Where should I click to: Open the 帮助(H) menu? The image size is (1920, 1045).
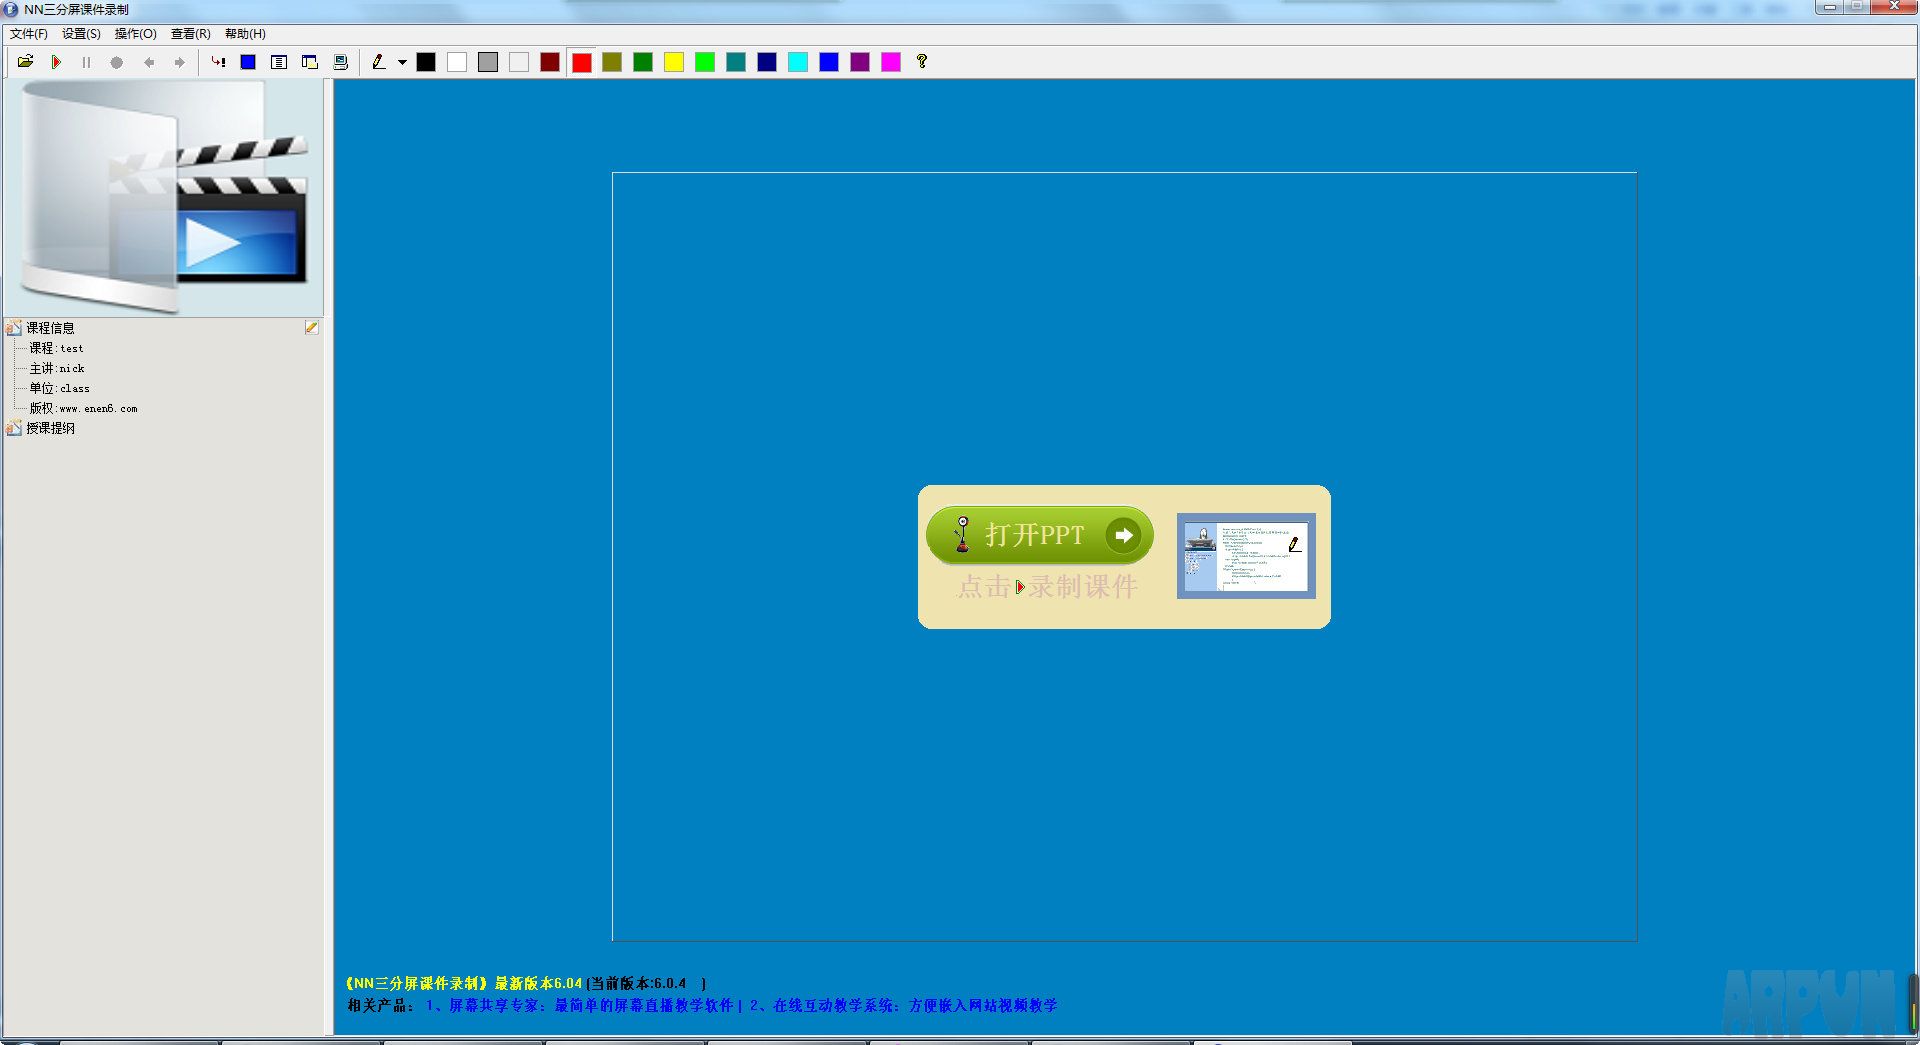click(x=245, y=34)
